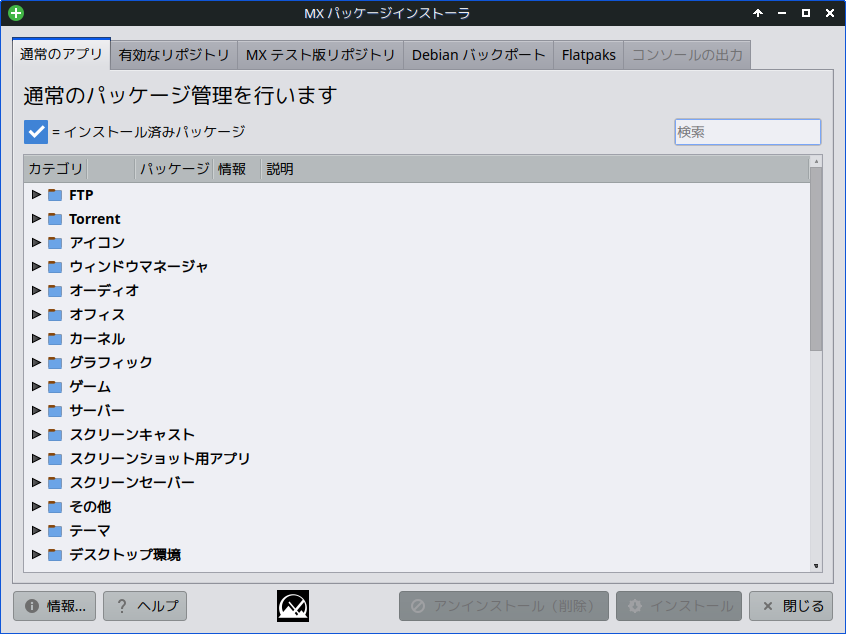Select the テーマ category label
This screenshot has width=846, height=634.
pos(90,531)
